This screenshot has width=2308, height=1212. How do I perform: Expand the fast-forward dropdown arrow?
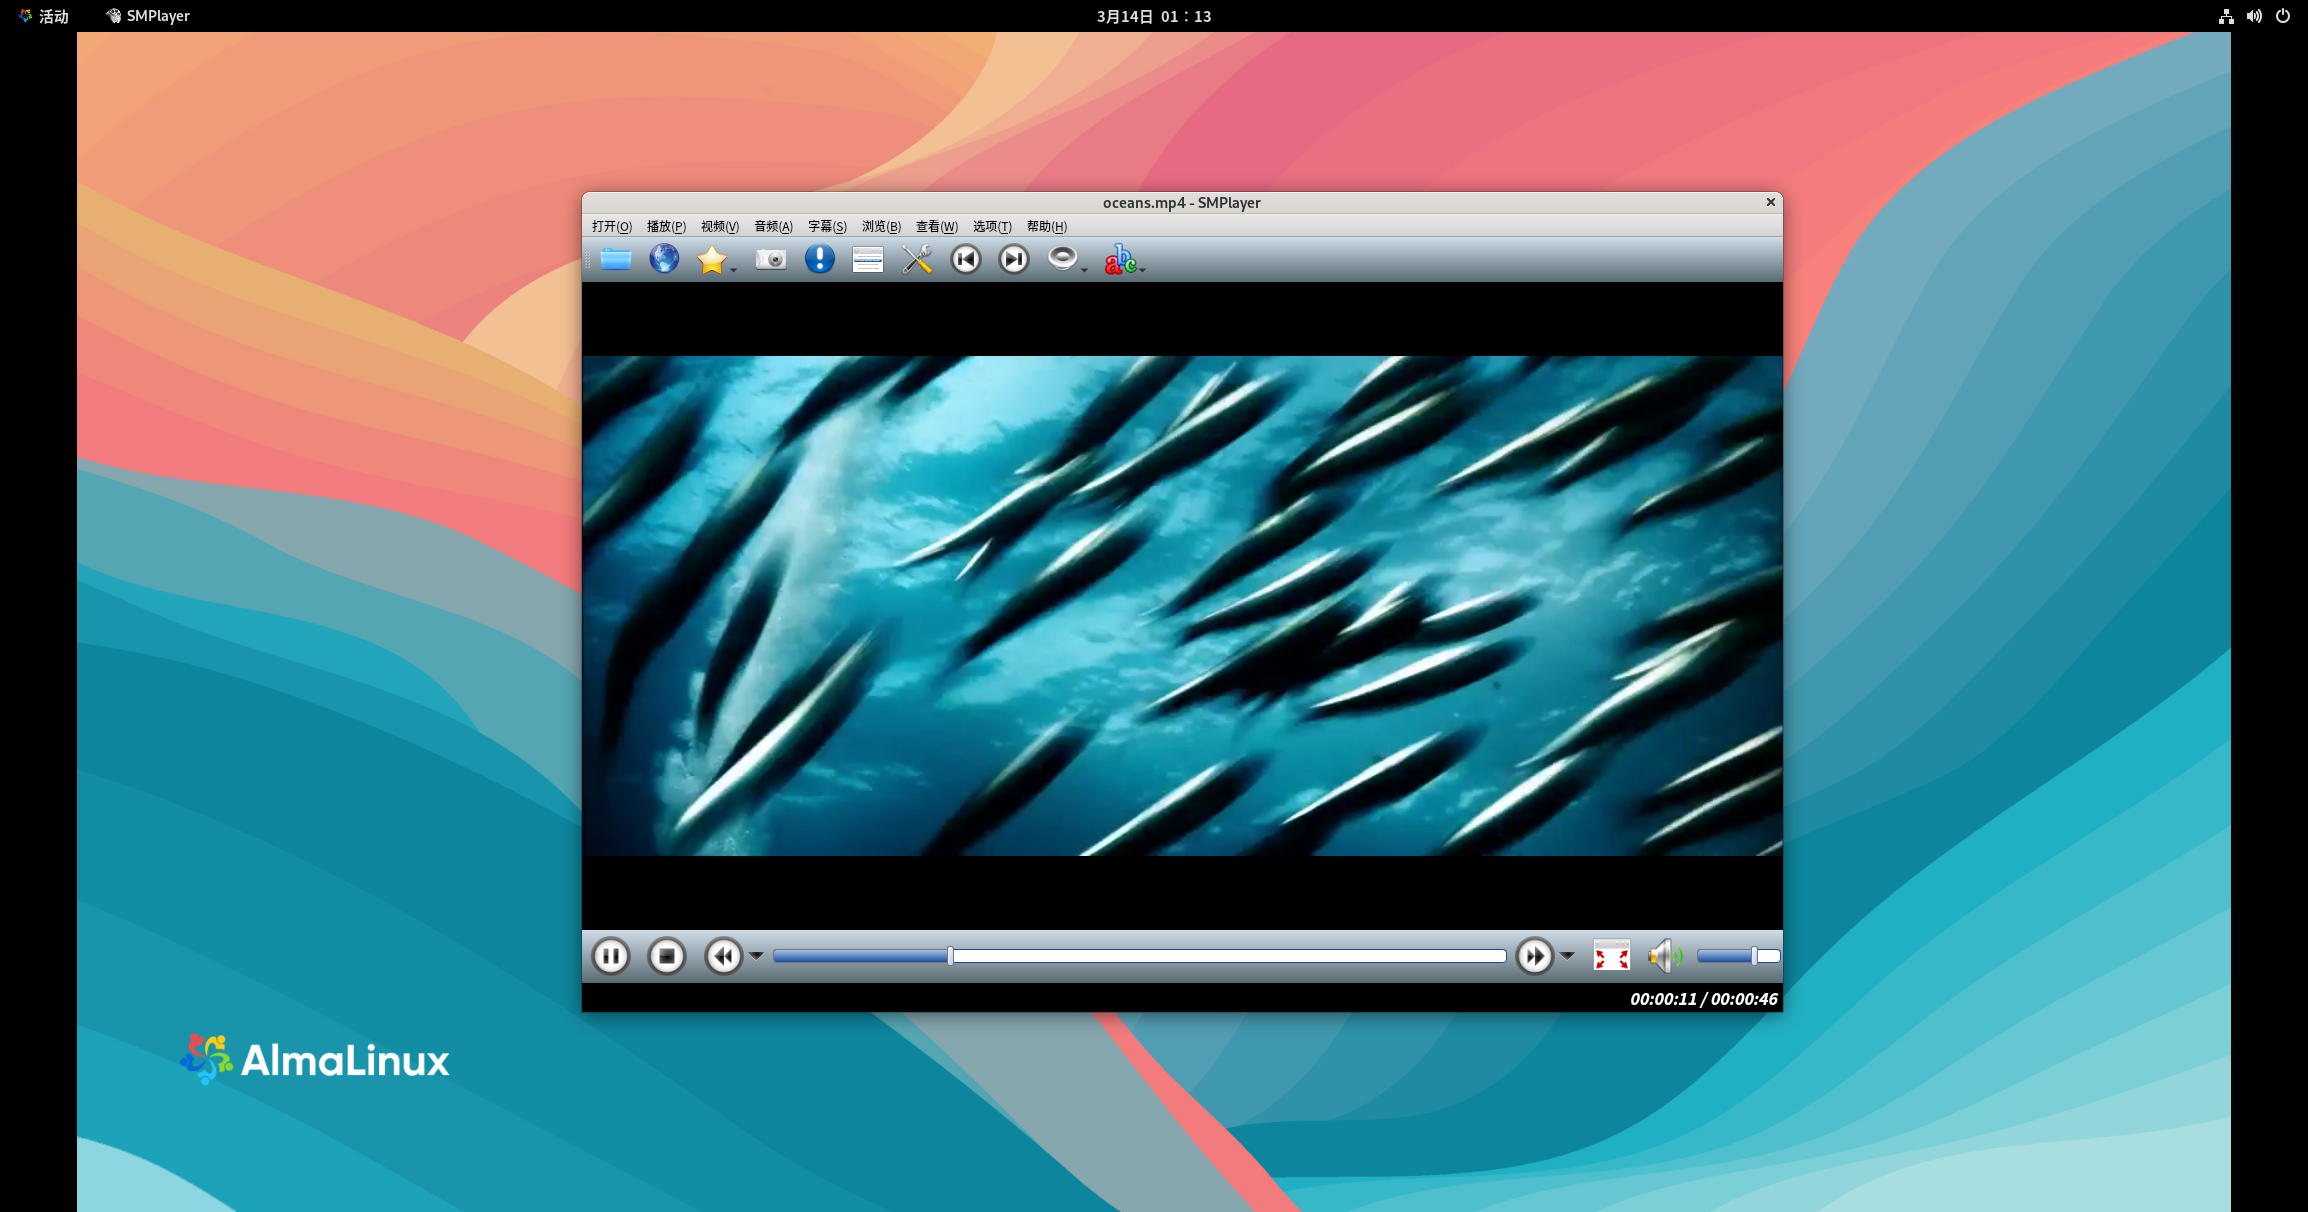pyautogui.click(x=1567, y=956)
